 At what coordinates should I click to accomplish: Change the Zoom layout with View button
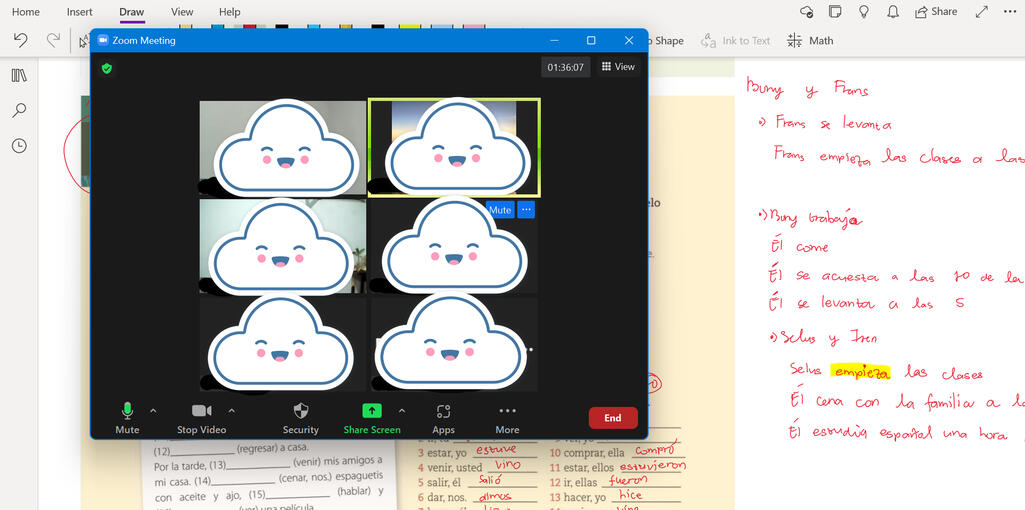(x=617, y=67)
